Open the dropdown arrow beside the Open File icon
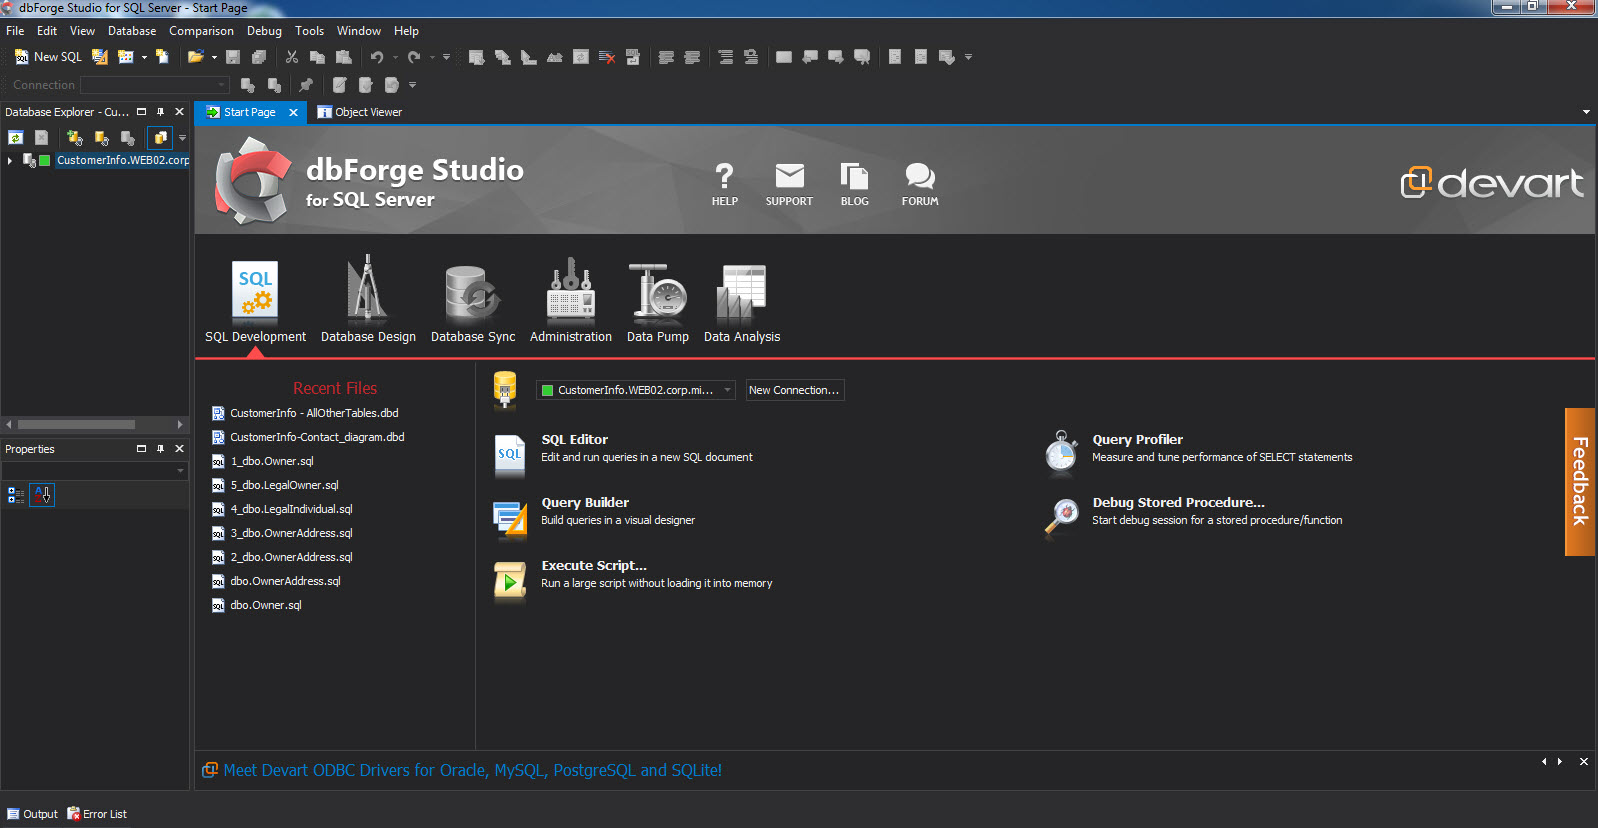The width and height of the screenshot is (1598, 828). click(214, 57)
